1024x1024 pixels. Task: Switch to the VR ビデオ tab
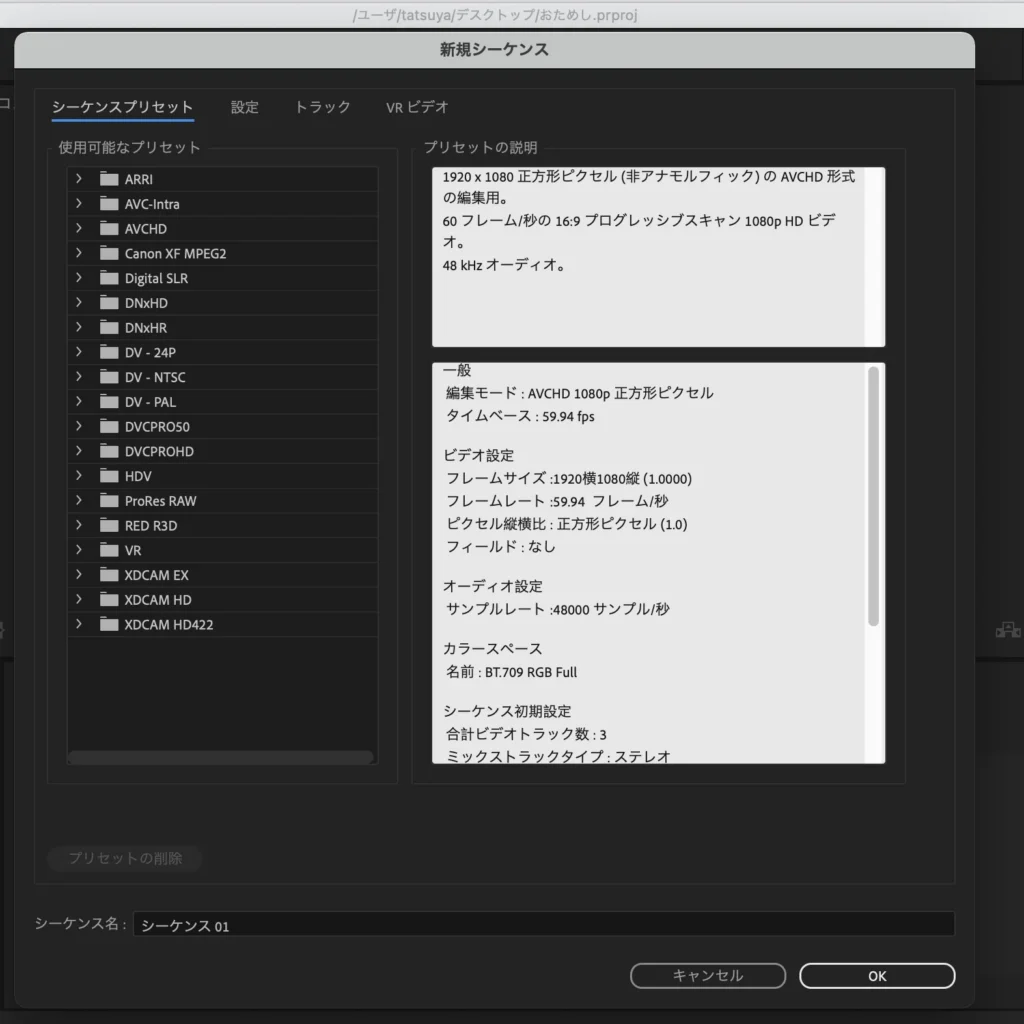pos(417,107)
